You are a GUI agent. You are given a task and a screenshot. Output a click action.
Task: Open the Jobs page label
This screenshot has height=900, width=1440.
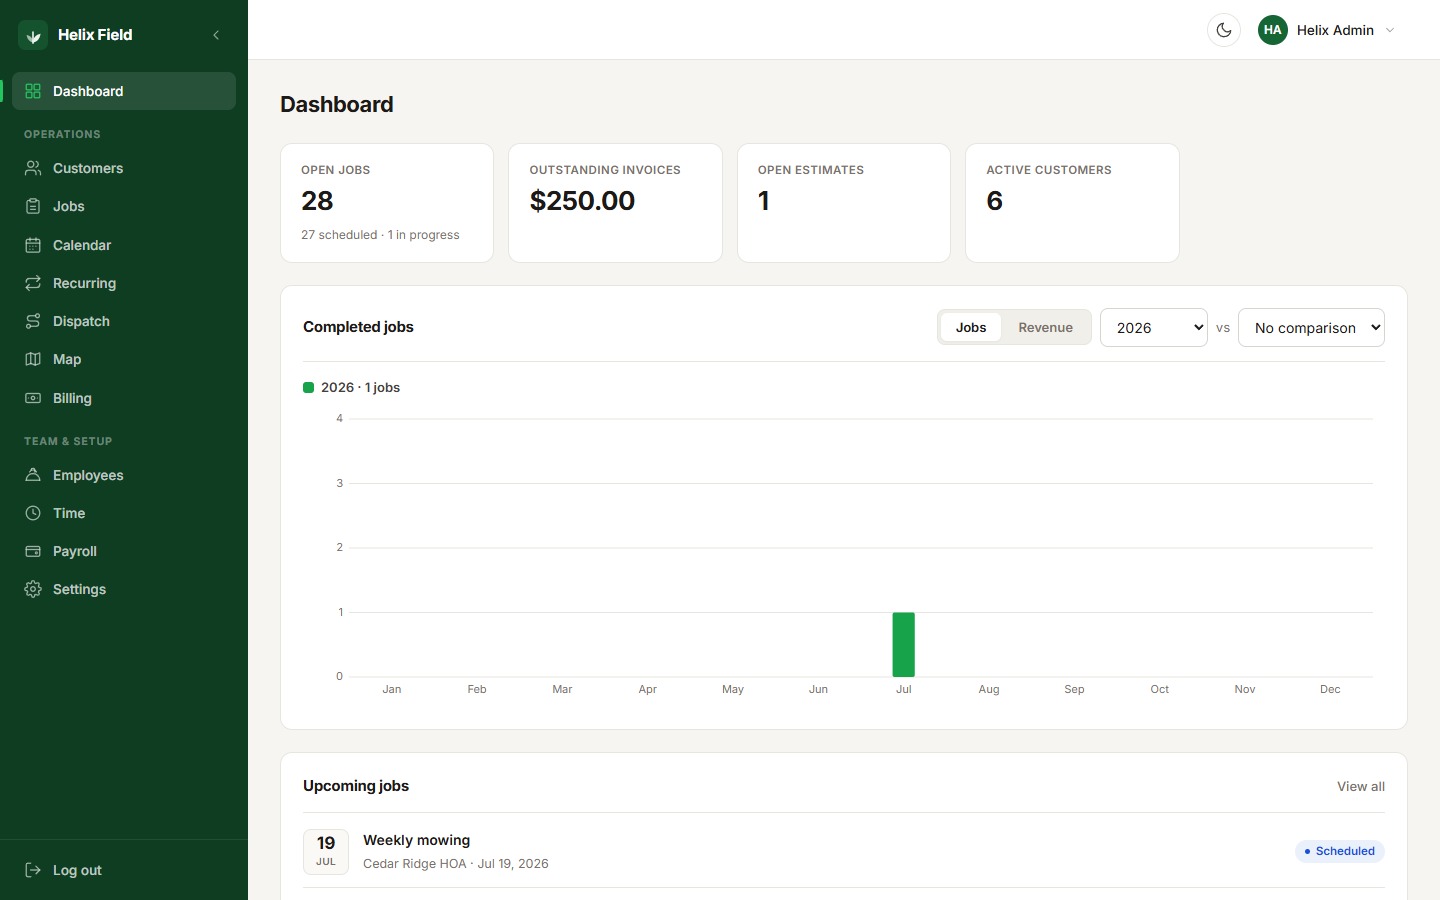click(x=69, y=206)
